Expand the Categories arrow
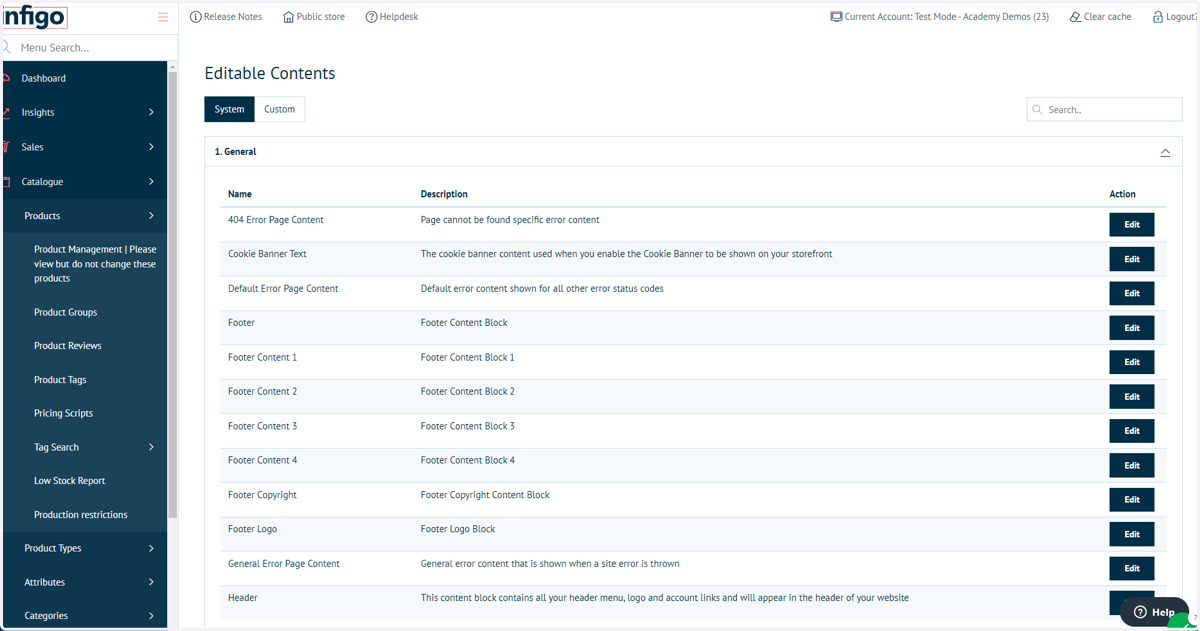Image resolution: width=1200 pixels, height=631 pixels. tap(151, 616)
